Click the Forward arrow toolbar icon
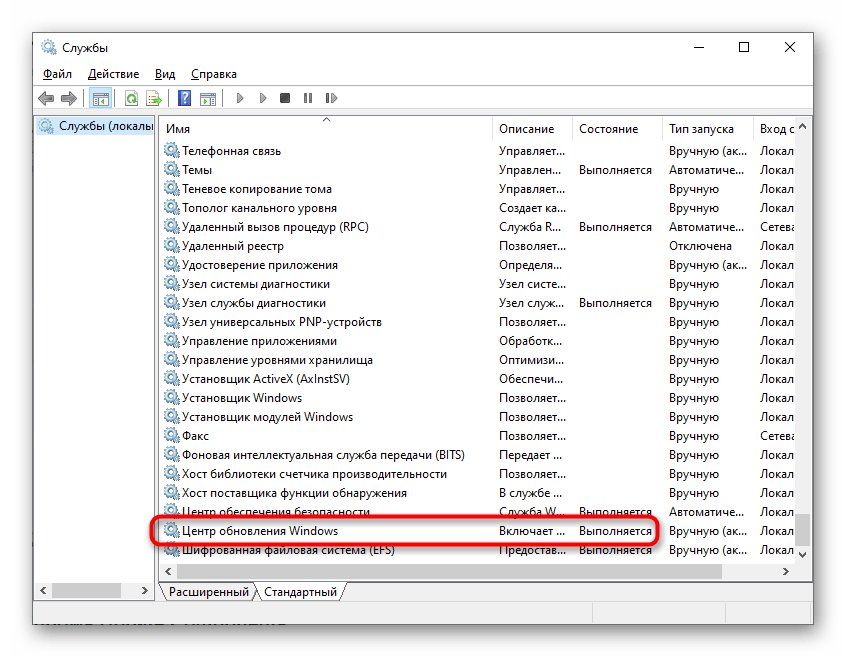The width and height of the screenshot is (846, 657). (69, 98)
